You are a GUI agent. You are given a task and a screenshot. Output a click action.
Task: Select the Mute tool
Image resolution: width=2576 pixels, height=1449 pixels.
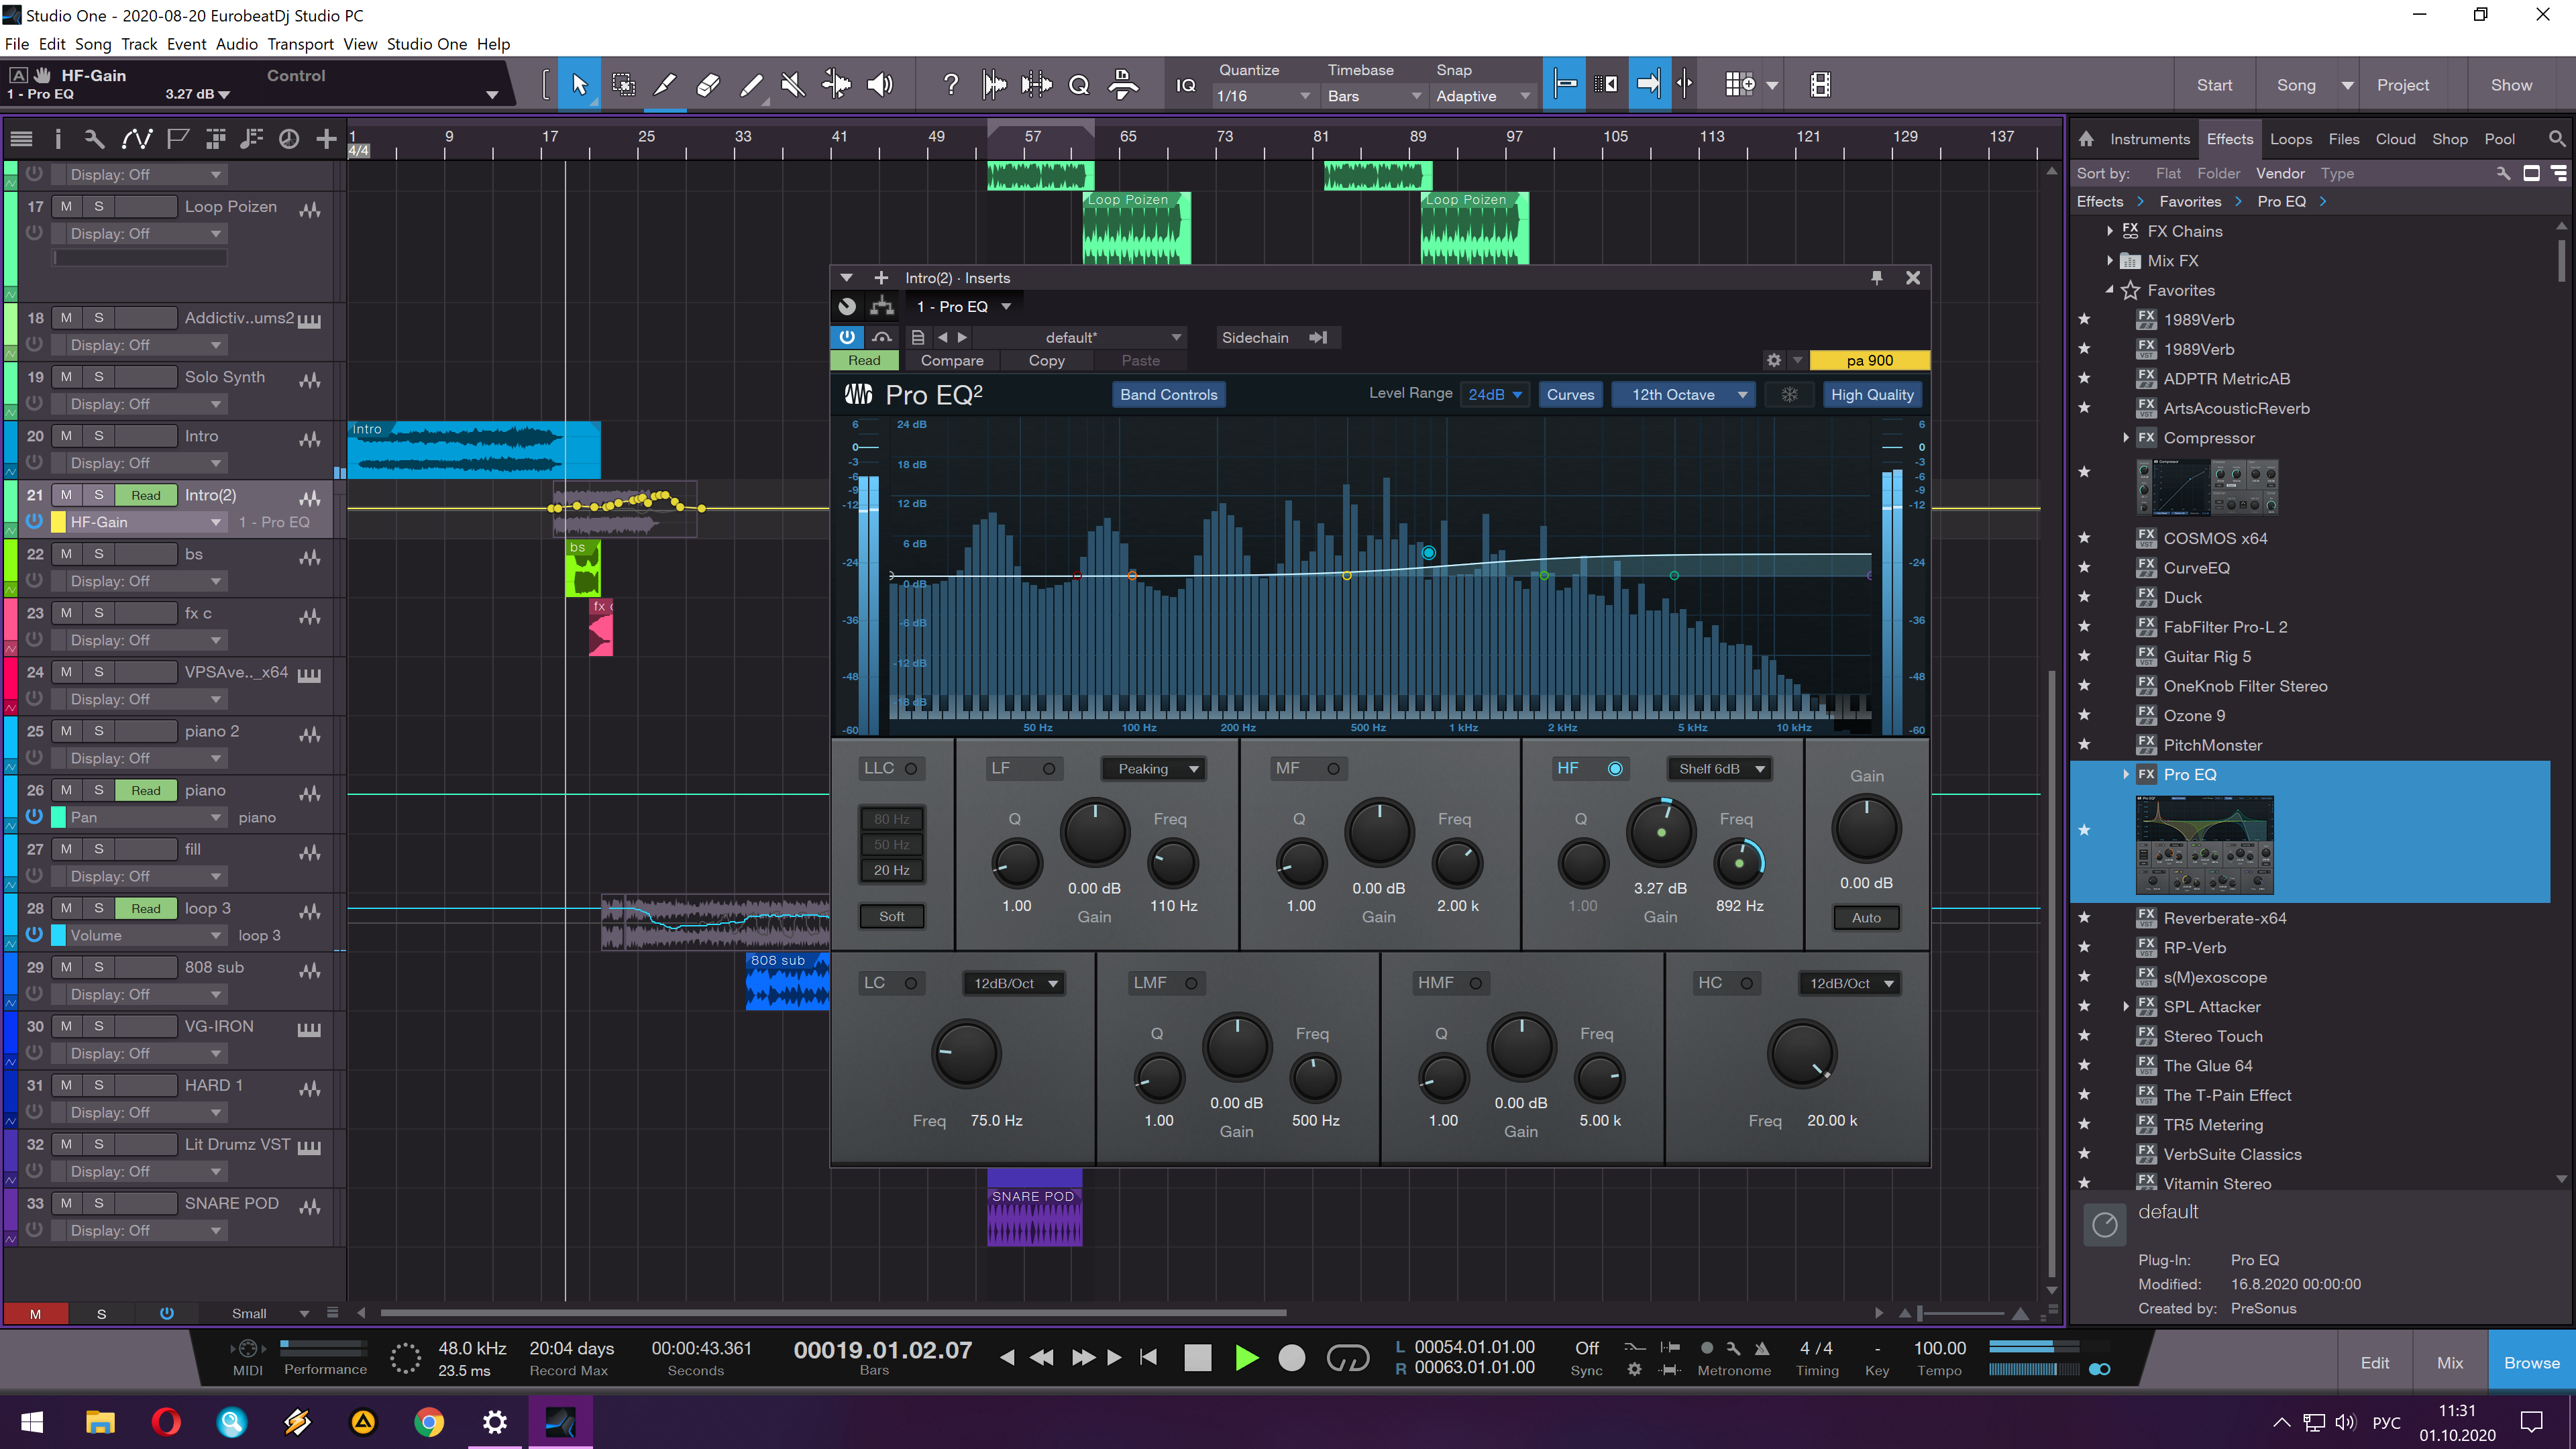[x=793, y=85]
